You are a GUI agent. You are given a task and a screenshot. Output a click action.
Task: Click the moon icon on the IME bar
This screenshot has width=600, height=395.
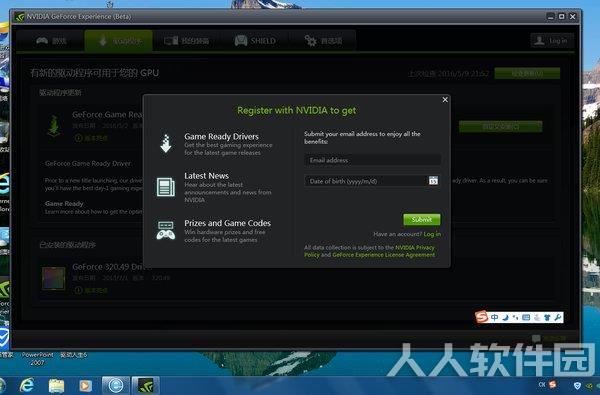505,317
